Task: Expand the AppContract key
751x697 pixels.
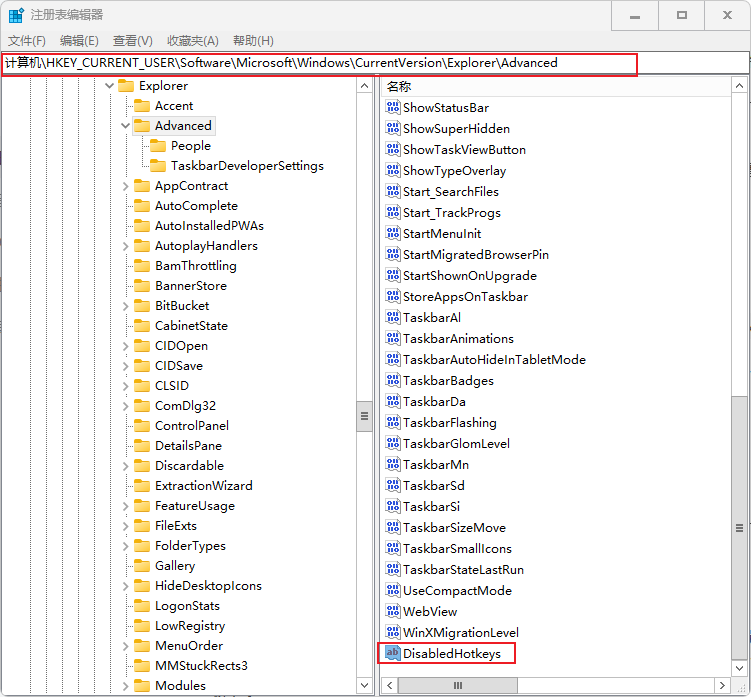Action: [x=125, y=186]
